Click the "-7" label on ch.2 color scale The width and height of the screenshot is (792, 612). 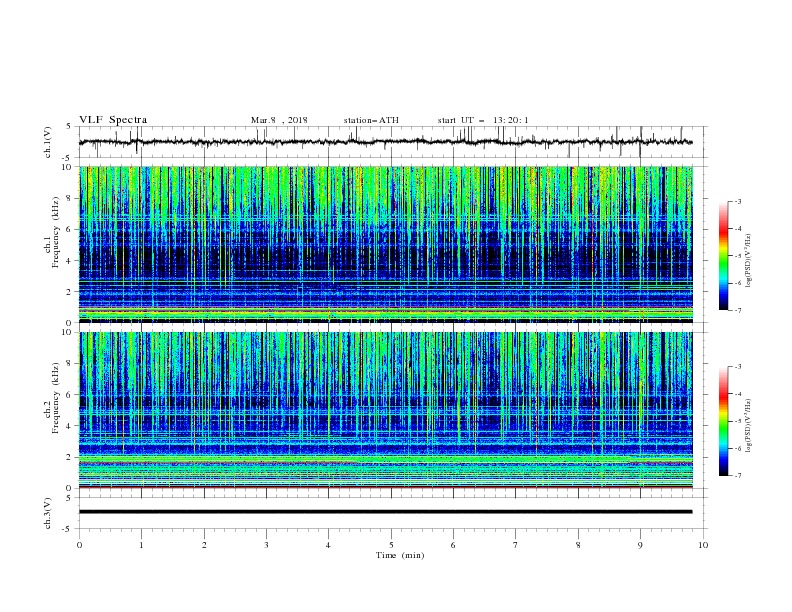[x=737, y=475]
